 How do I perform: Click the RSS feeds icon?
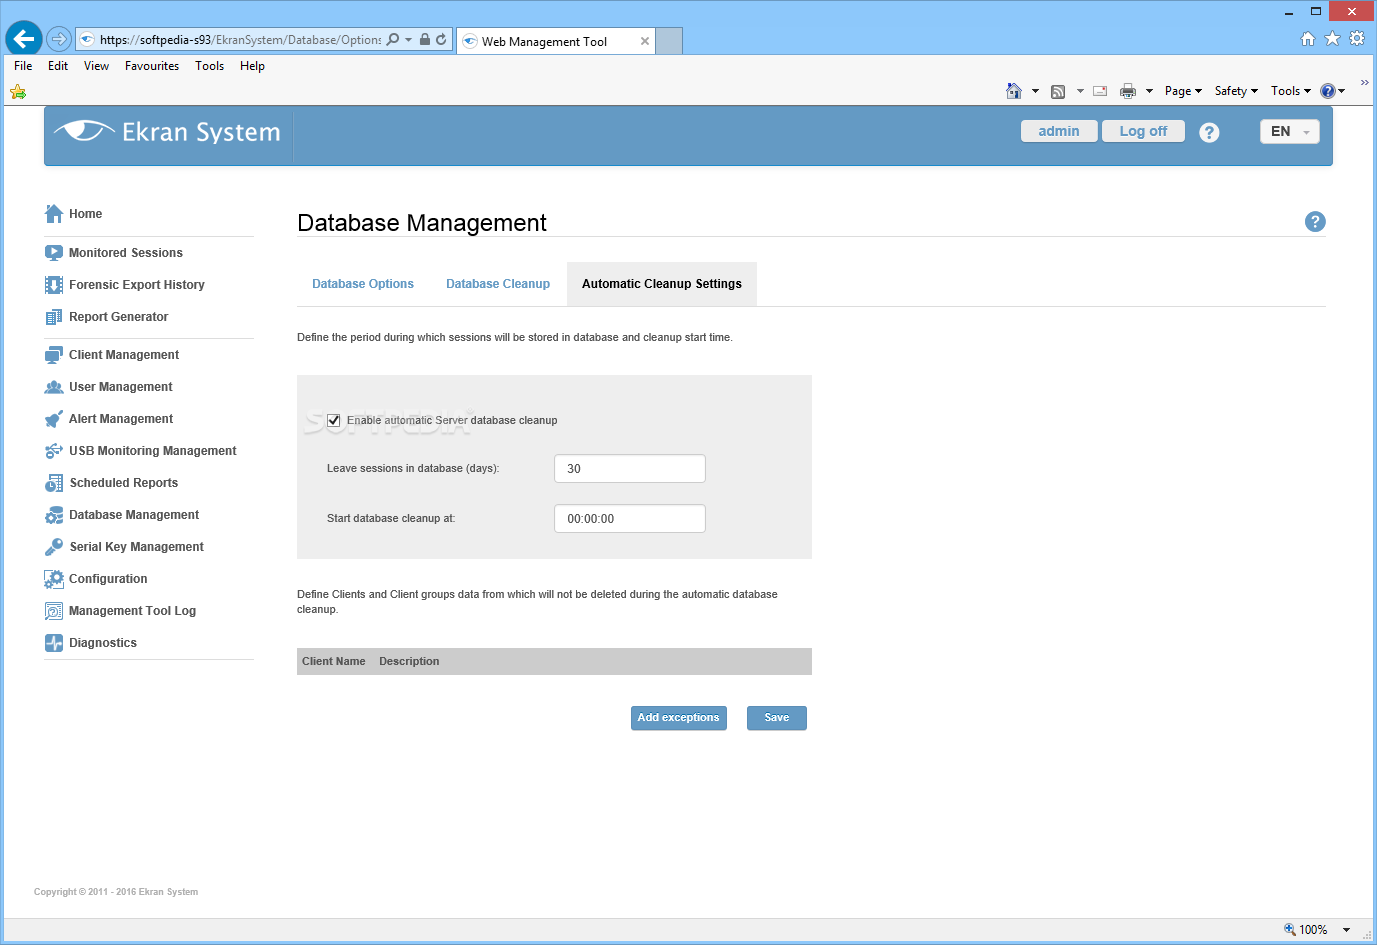point(1058,91)
